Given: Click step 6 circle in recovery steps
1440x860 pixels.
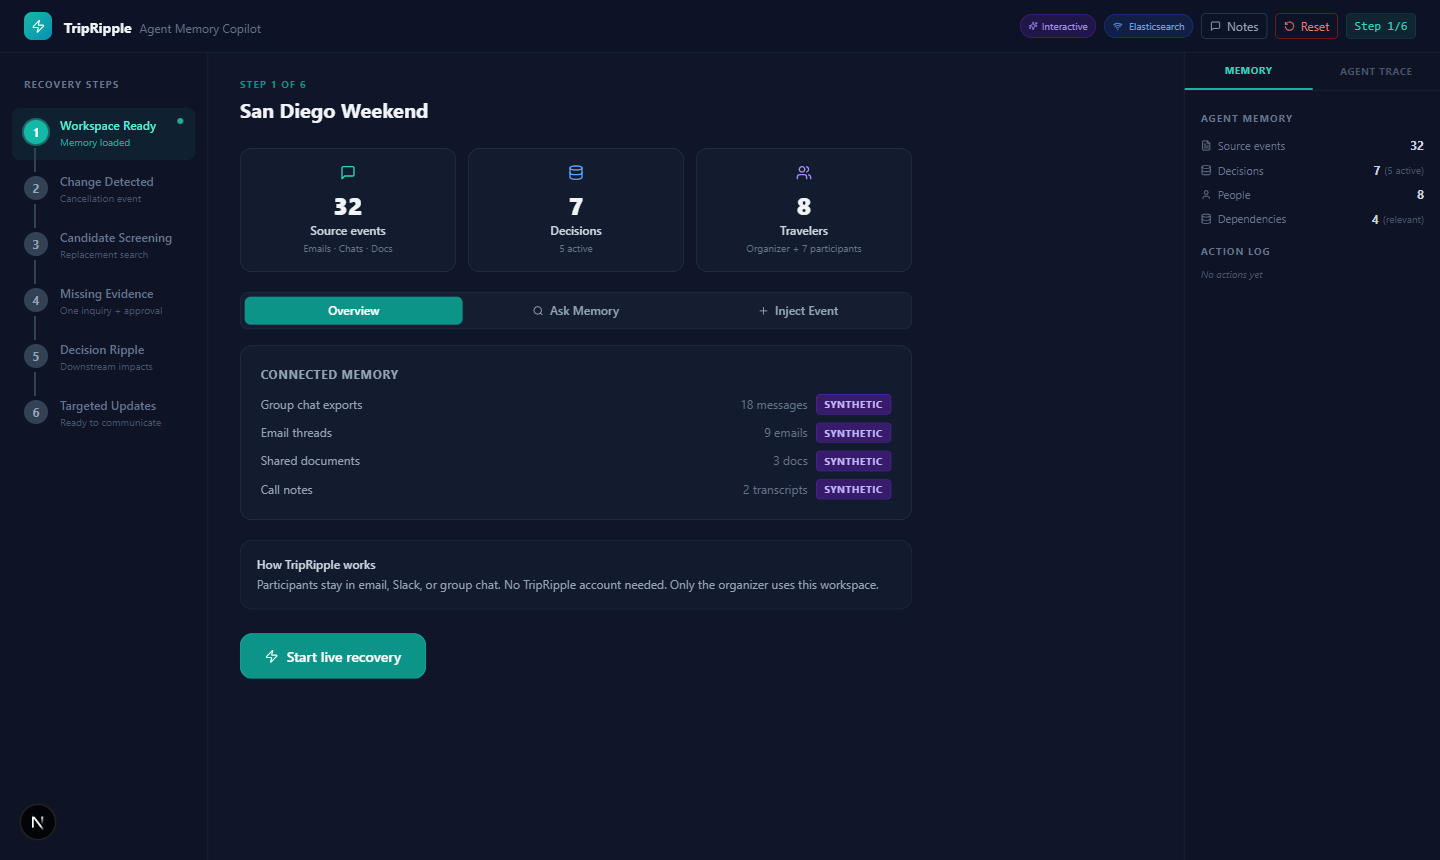Looking at the screenshot, I should coord(36,412).
